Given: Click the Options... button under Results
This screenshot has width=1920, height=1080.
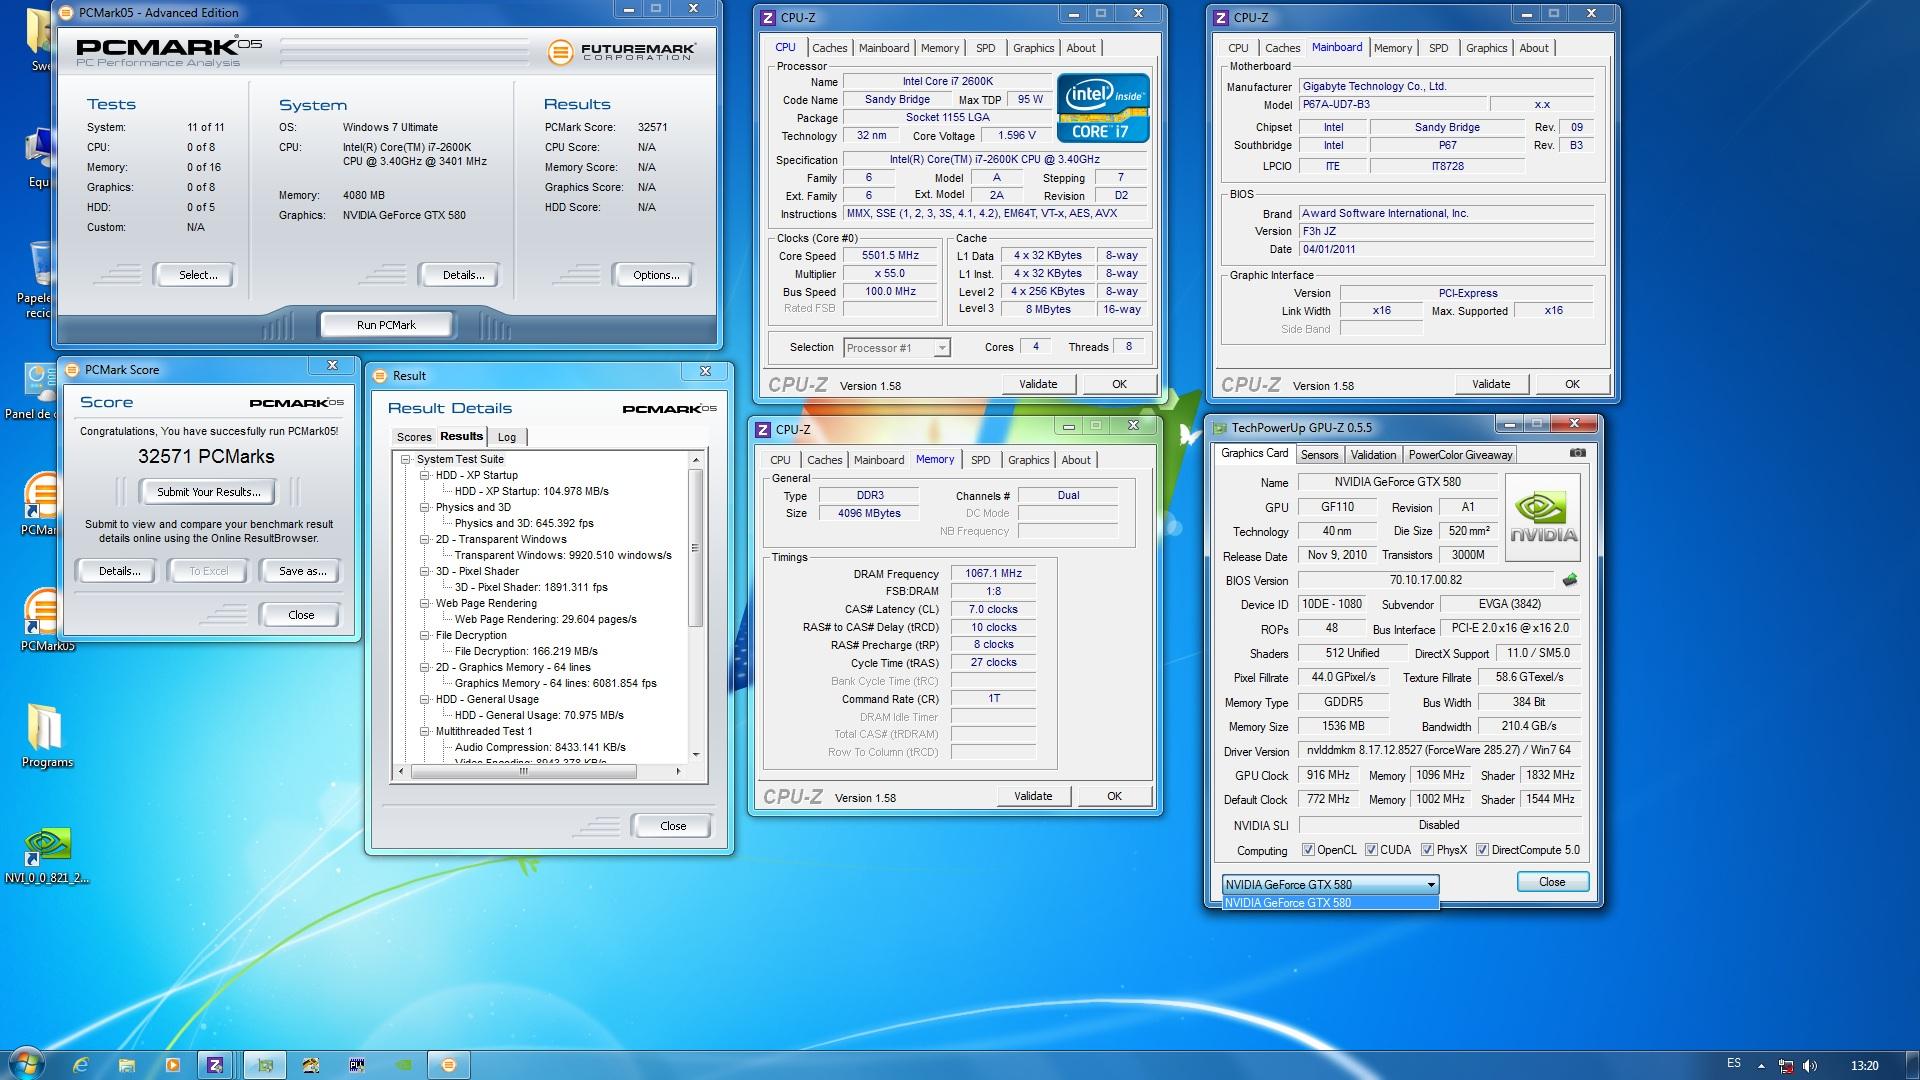Looking at the screenshot, I should pos(656,275).
